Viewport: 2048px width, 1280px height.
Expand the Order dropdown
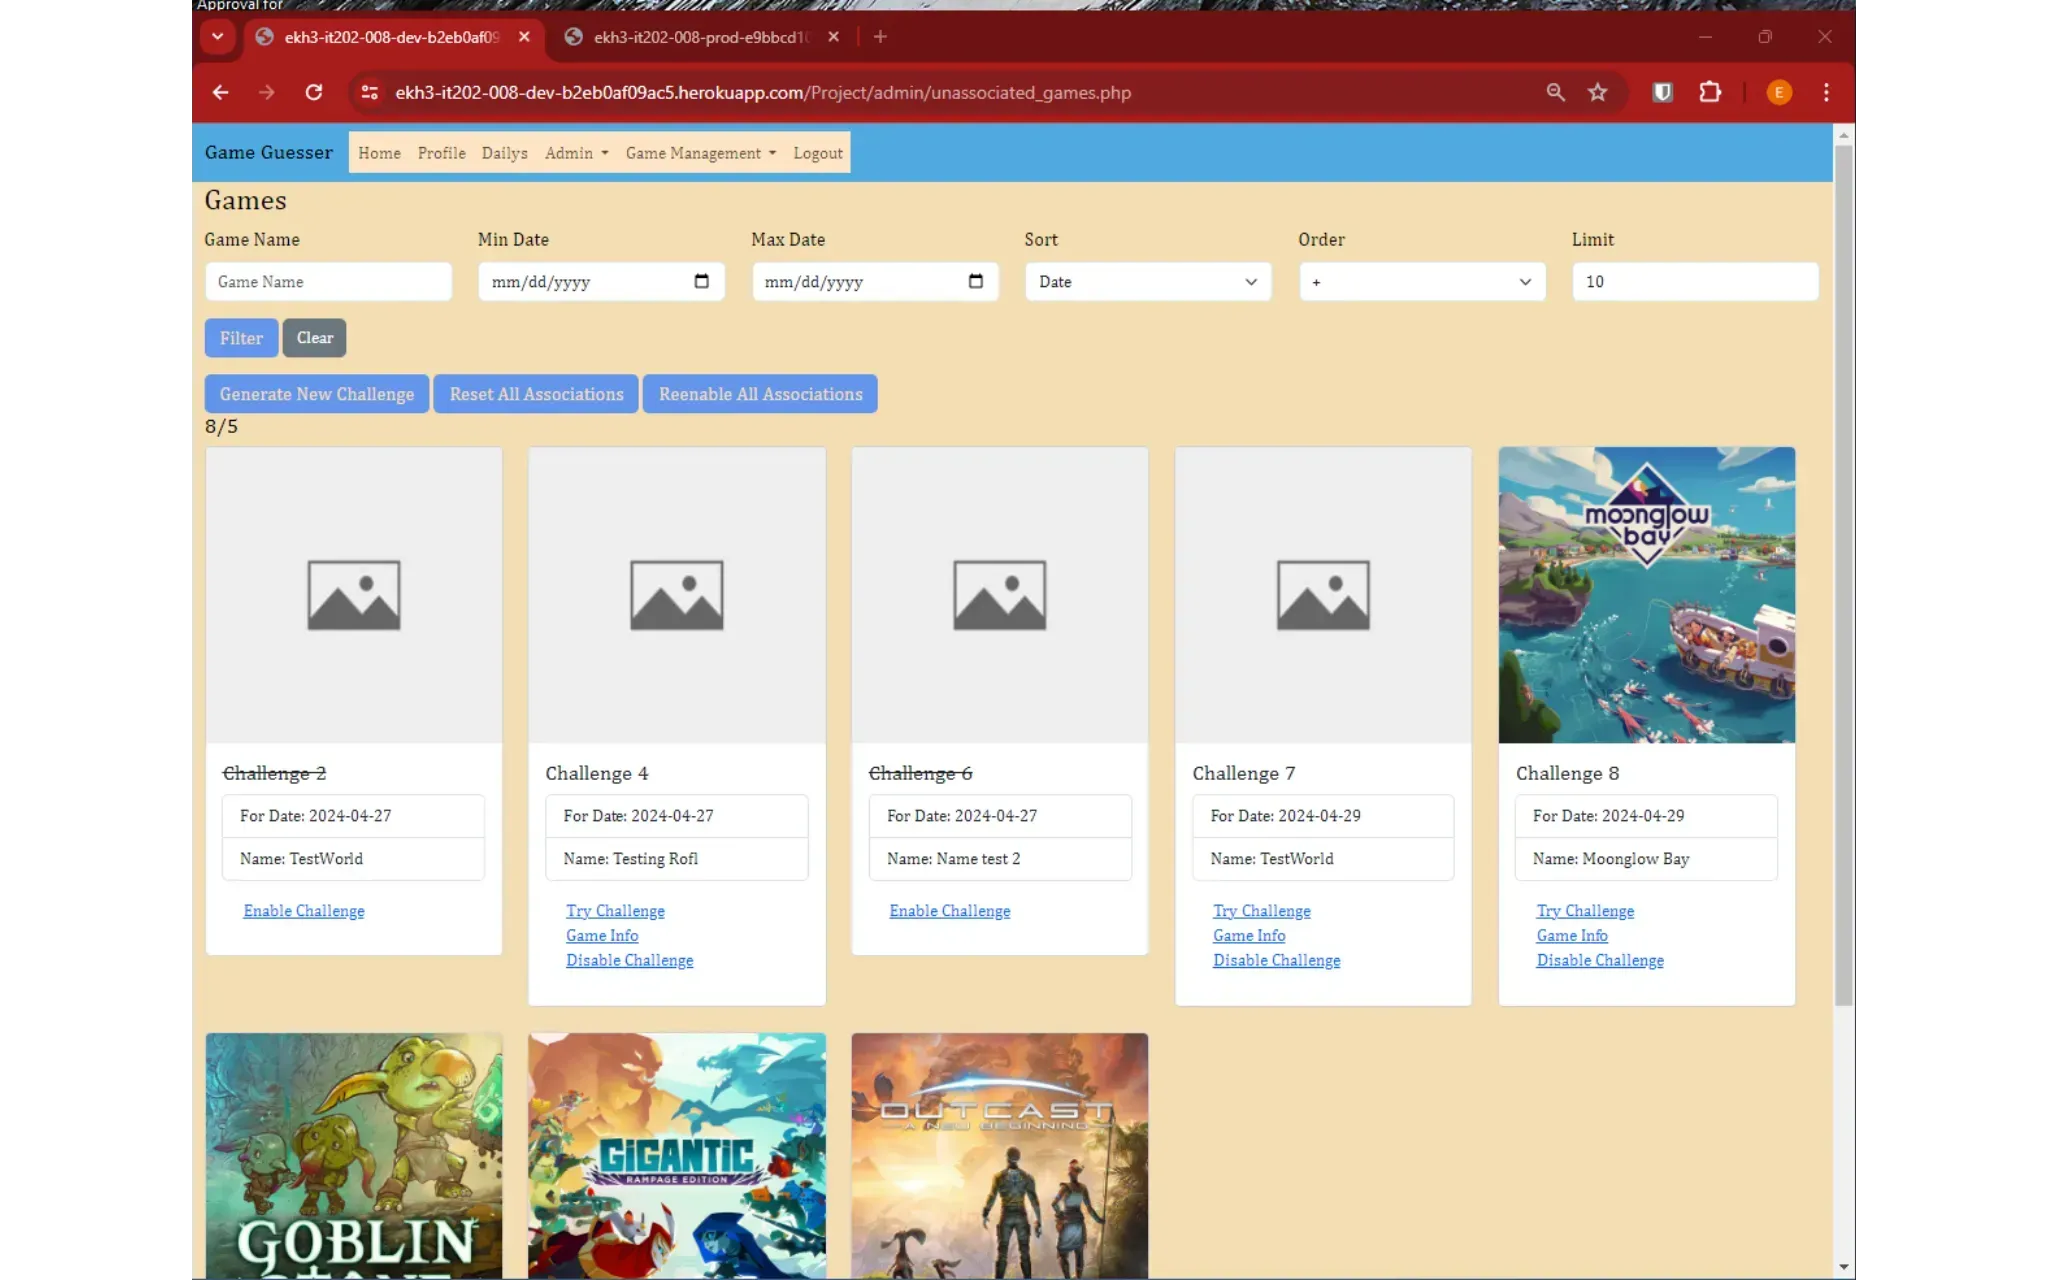[x=1421, y=281]
